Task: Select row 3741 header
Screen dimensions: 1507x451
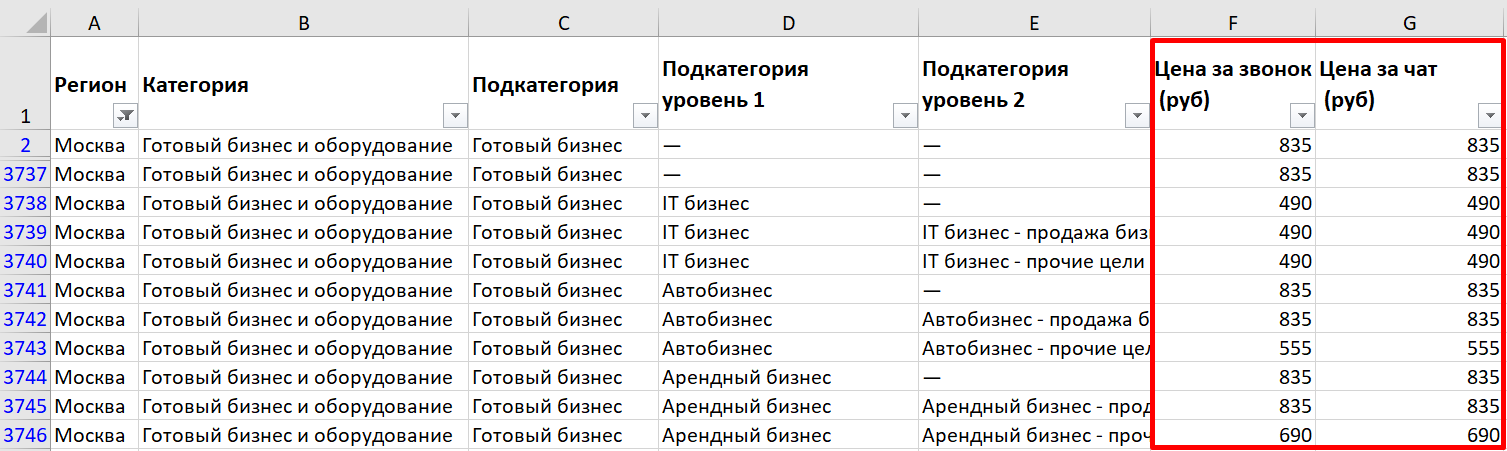Action: pos(25,291)
